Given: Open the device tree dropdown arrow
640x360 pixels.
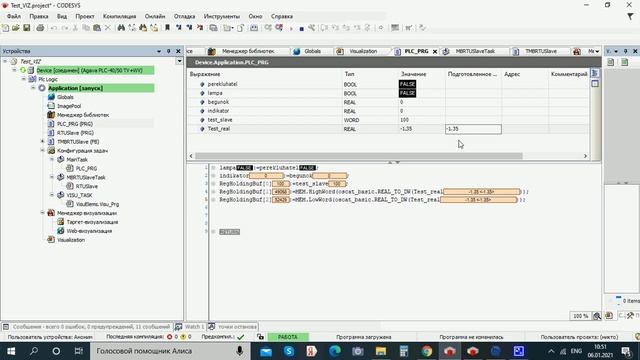Looking at the screenshot, I should point(179,61).
